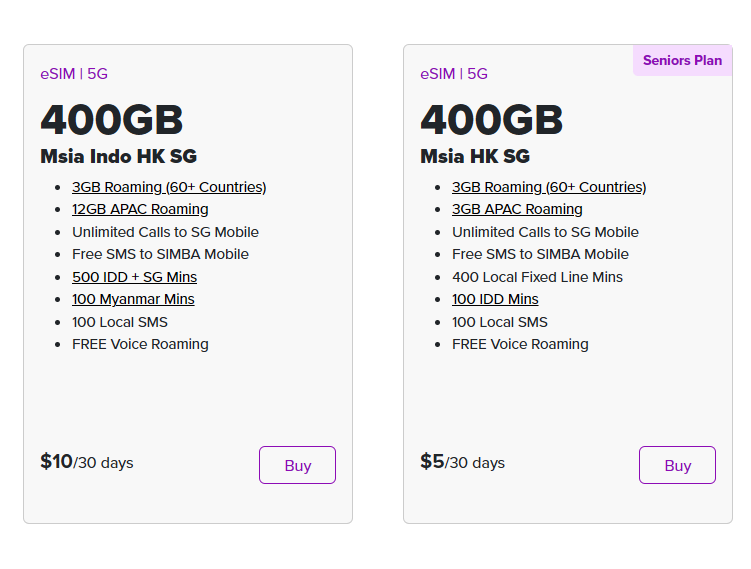751x569 pixels.
Task: Click the Msia HK SG heading
Action: tap(475, 156)
